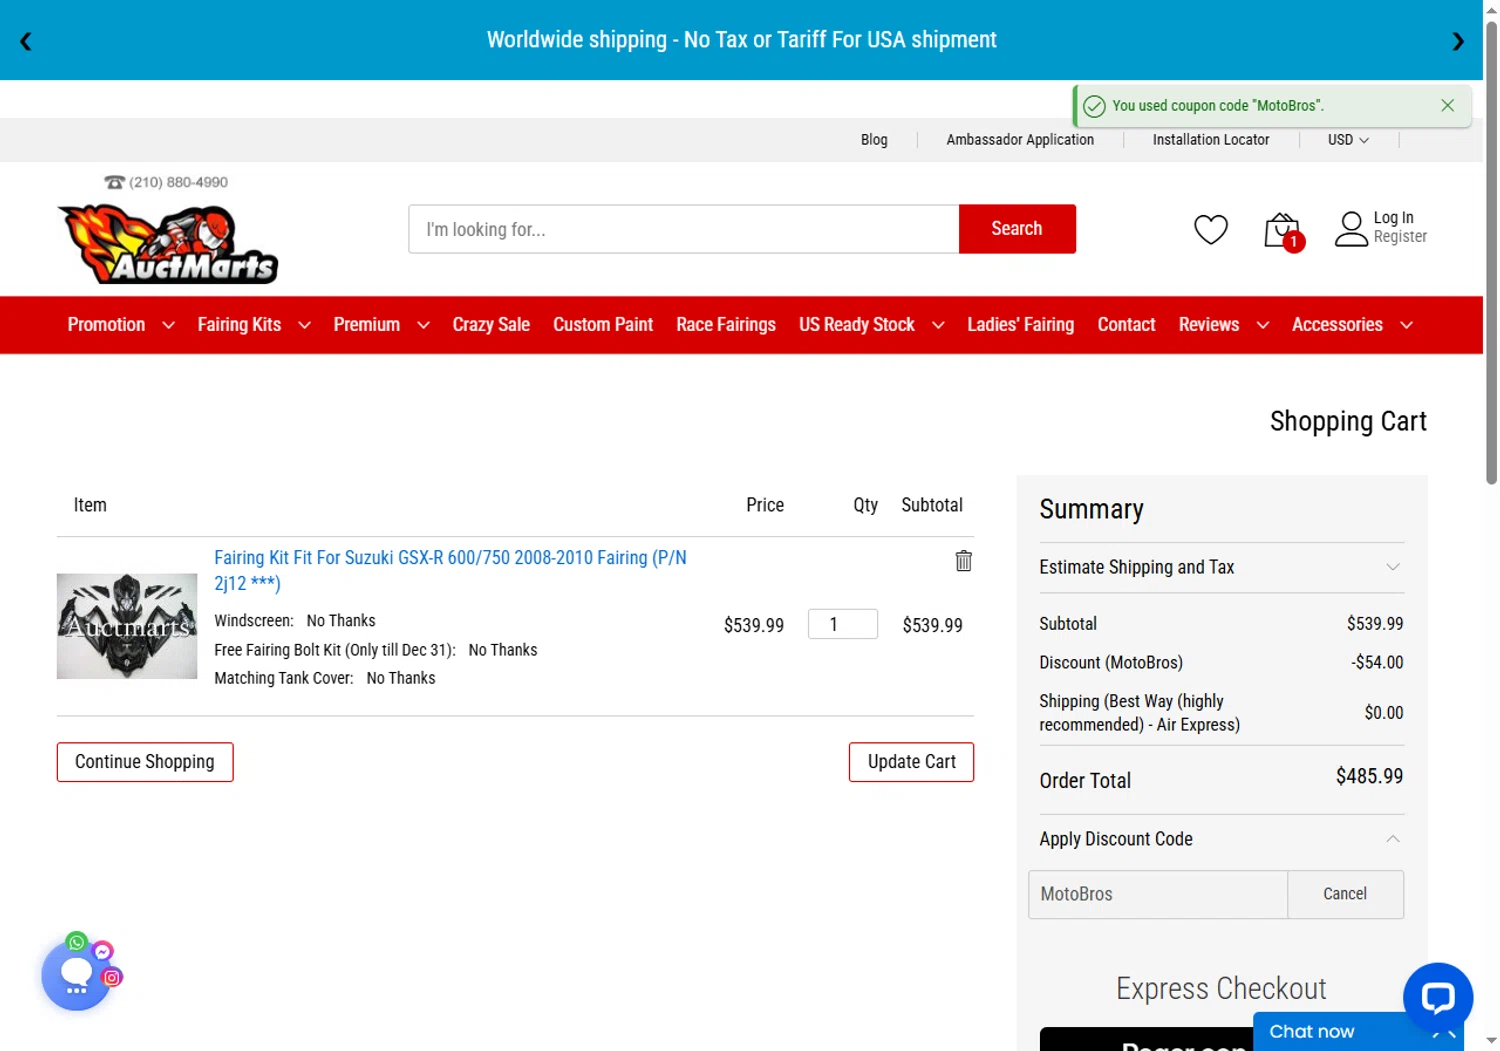1500x1051 pixels.
Task: Click Update Cart button
Action: [x=911, y=762]
